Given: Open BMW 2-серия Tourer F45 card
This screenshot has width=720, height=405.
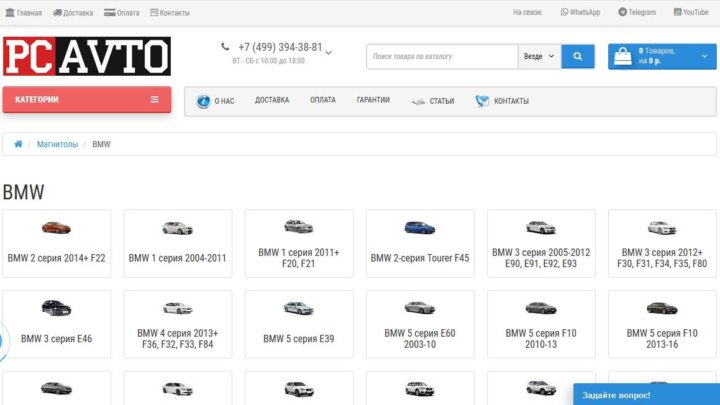Looking at the screenshot, I should click(420, 243).
